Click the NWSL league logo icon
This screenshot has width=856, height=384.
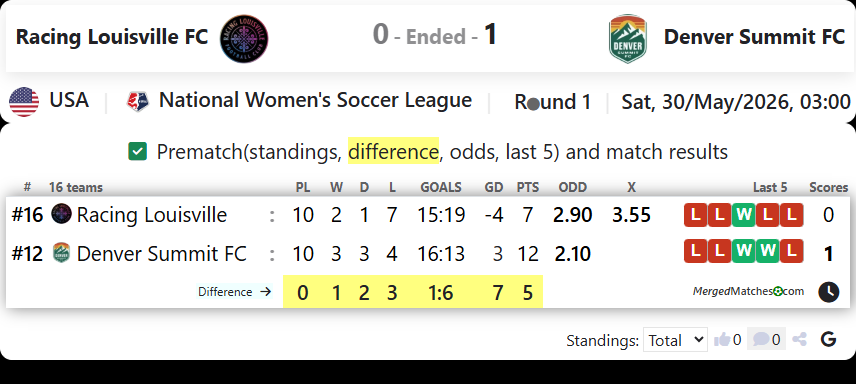tap(137, 102)
